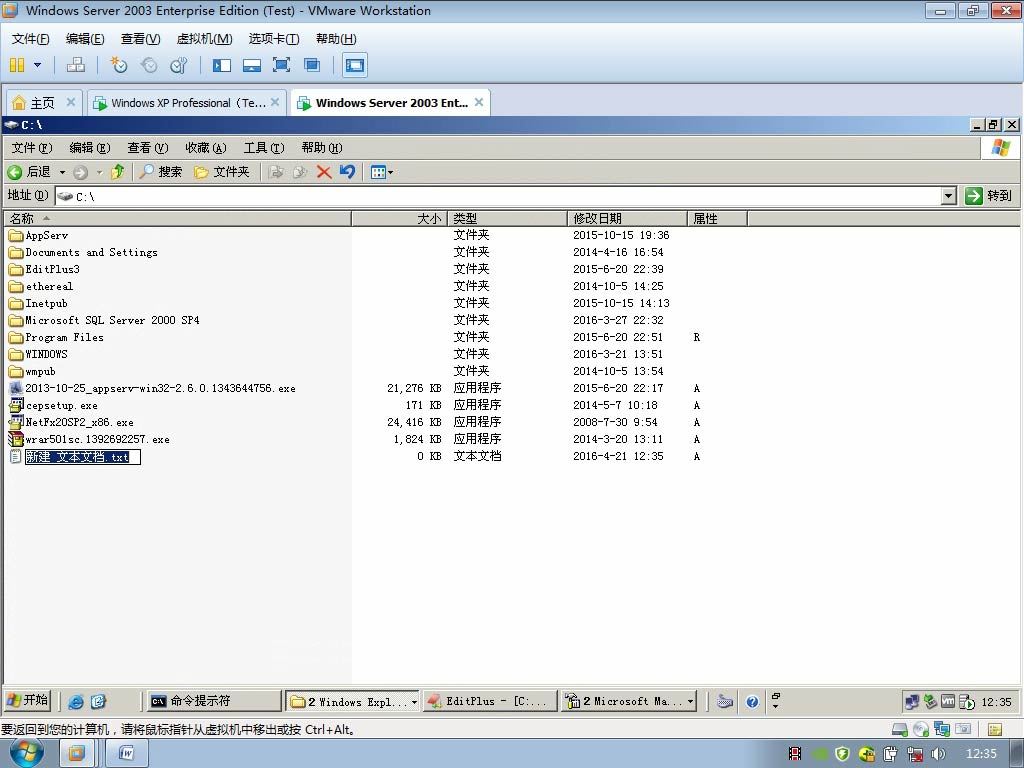Open VMware 选项卡(T) menu
This screenshot has height=768, width=1024.
(x=274, y=39)
